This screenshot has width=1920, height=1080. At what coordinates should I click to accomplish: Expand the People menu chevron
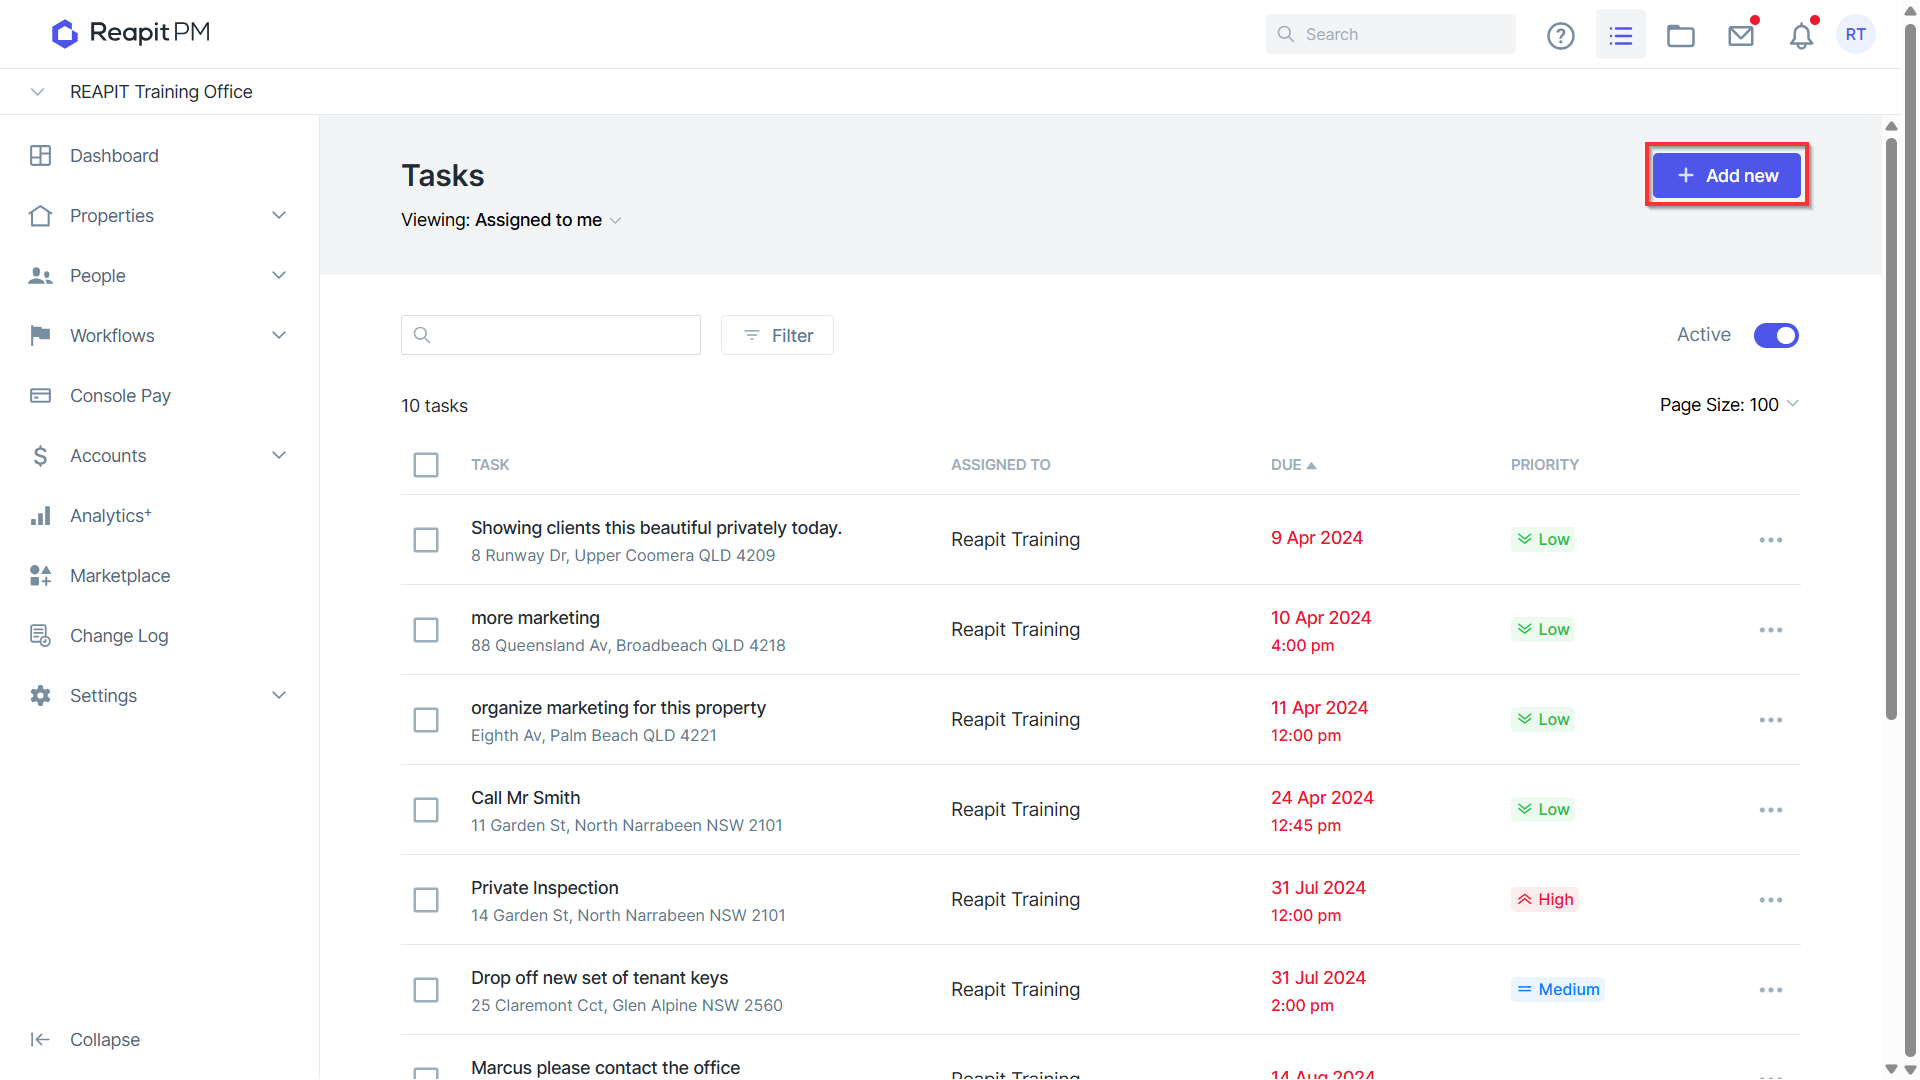click(x=279, y=276)
